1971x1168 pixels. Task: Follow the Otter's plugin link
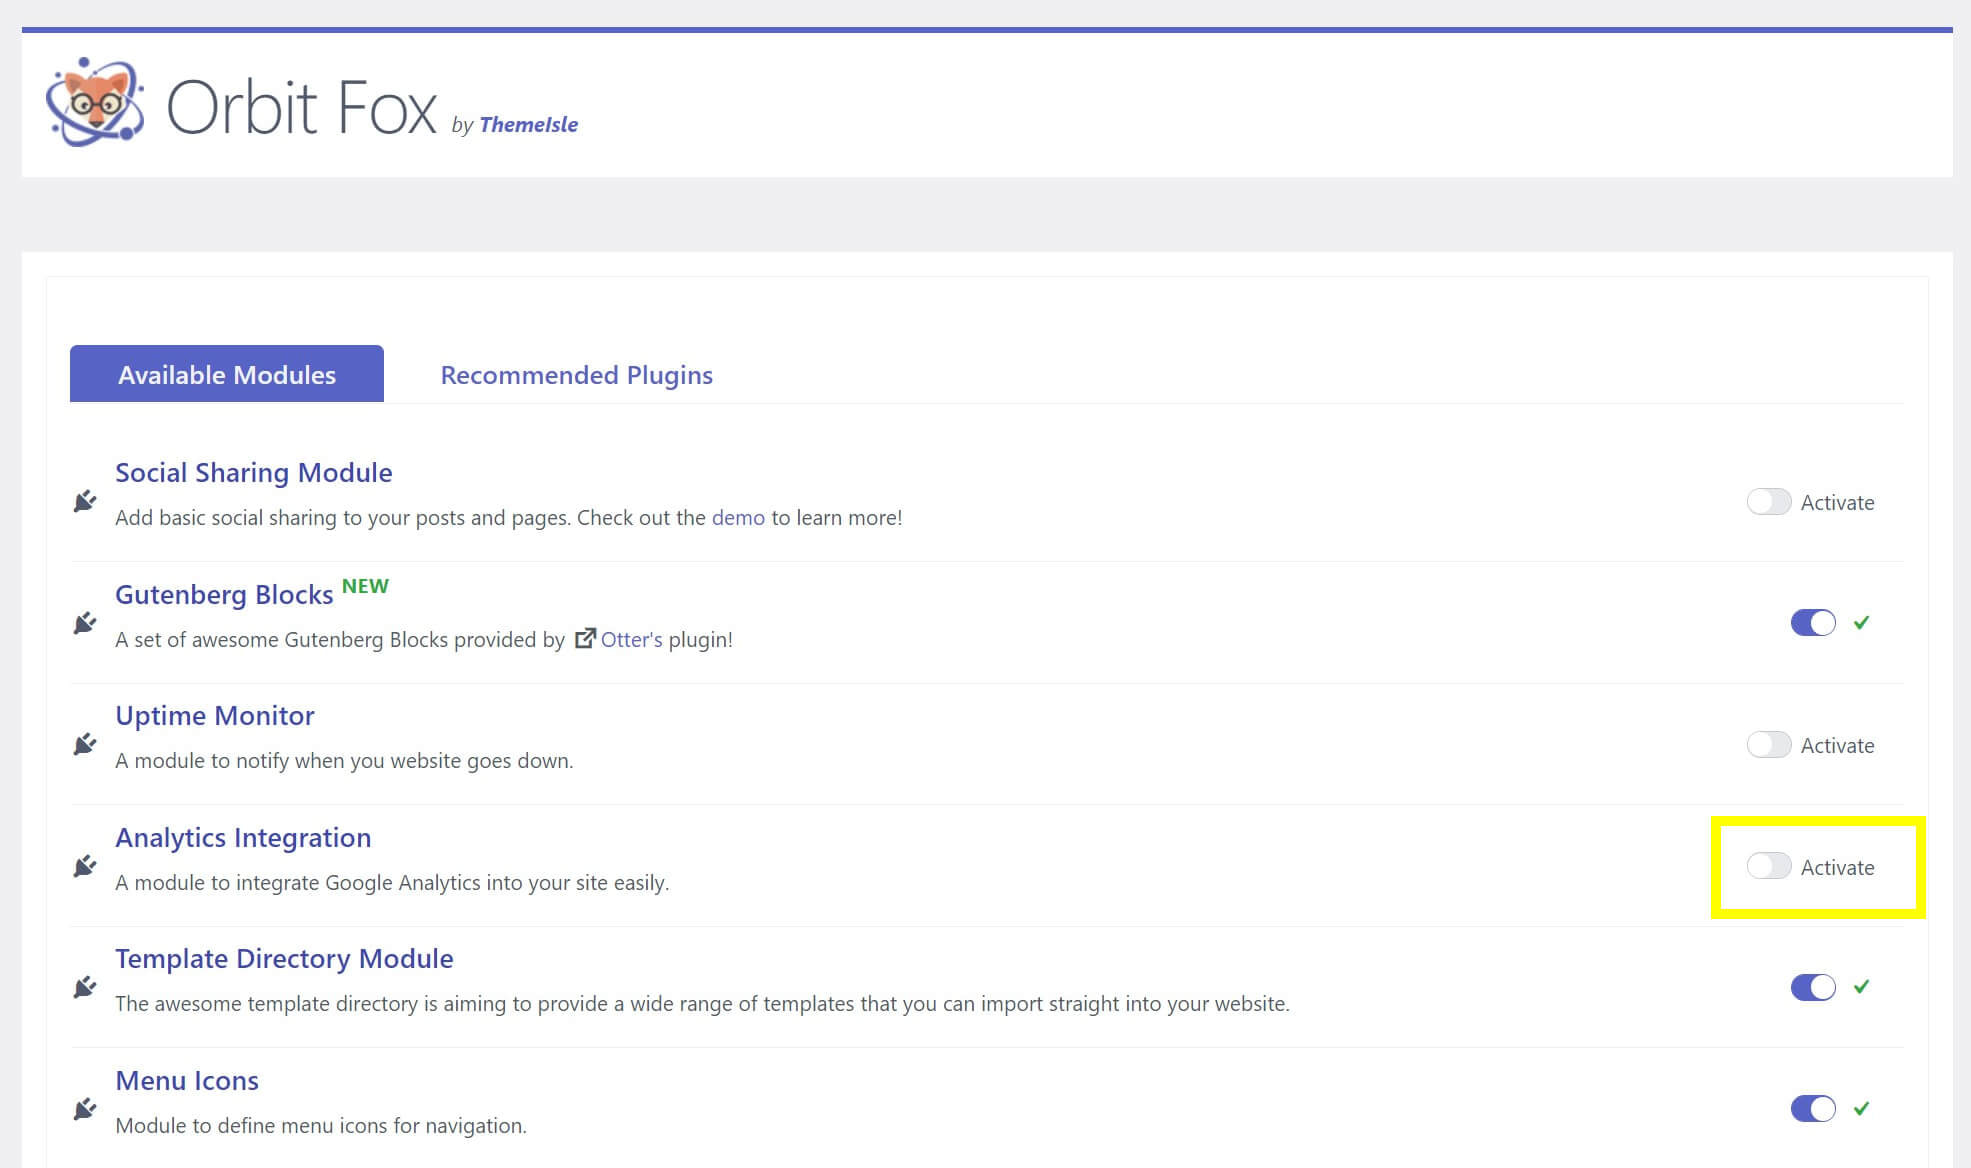tap(631, 639)
